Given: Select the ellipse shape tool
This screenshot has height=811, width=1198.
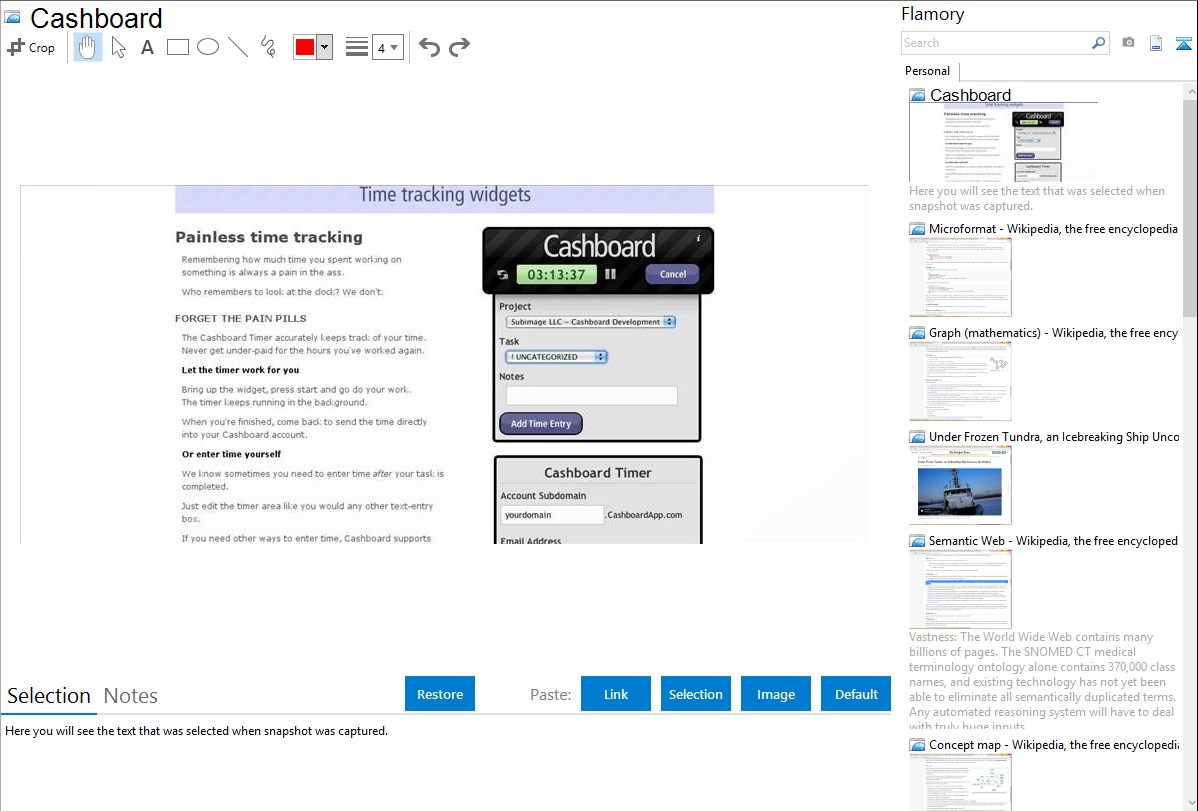Looking at the screenshot, I should click(208, 47).
